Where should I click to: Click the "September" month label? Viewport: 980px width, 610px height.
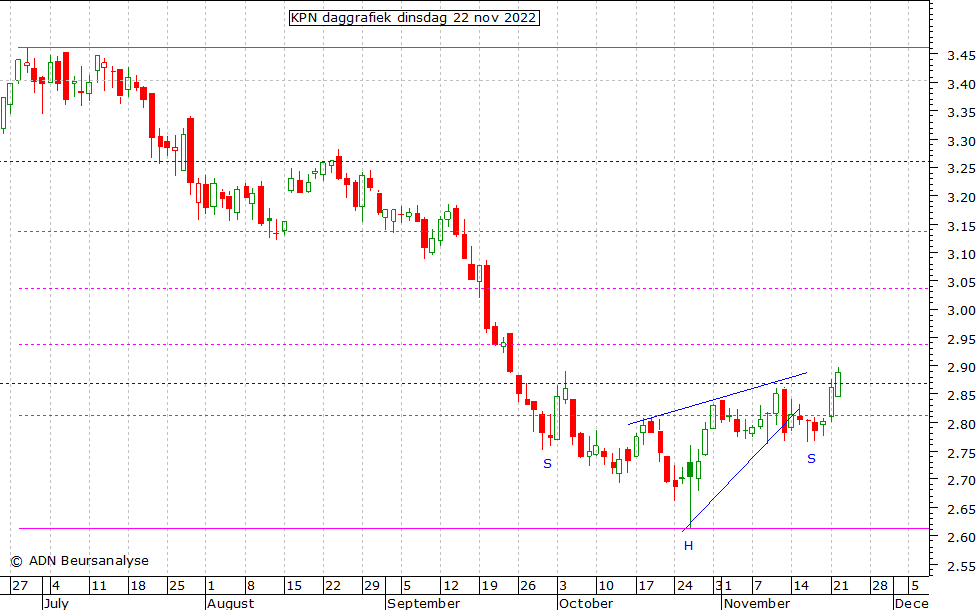tap(424, 603)
